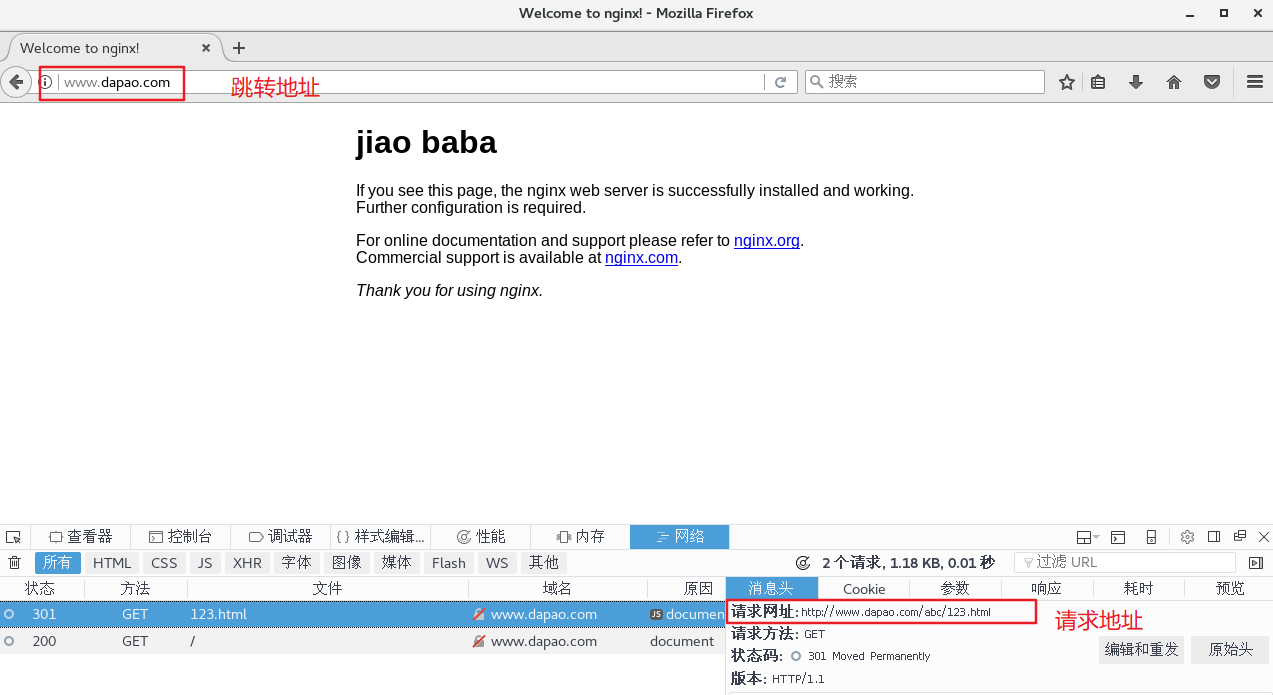Close the Welcome to nginx! tab

(207, 48)
